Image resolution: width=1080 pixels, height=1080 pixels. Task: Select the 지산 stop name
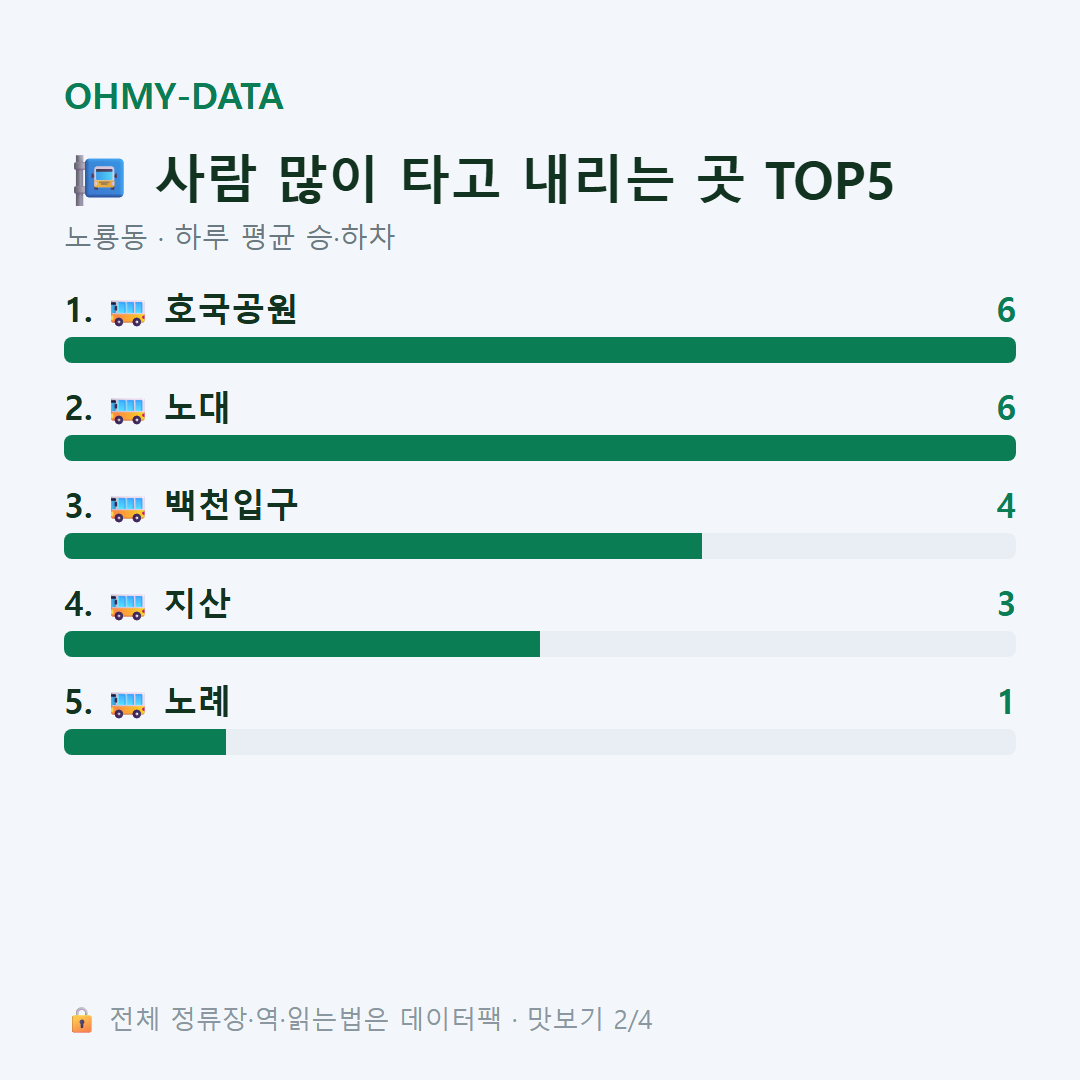[197, 603]
